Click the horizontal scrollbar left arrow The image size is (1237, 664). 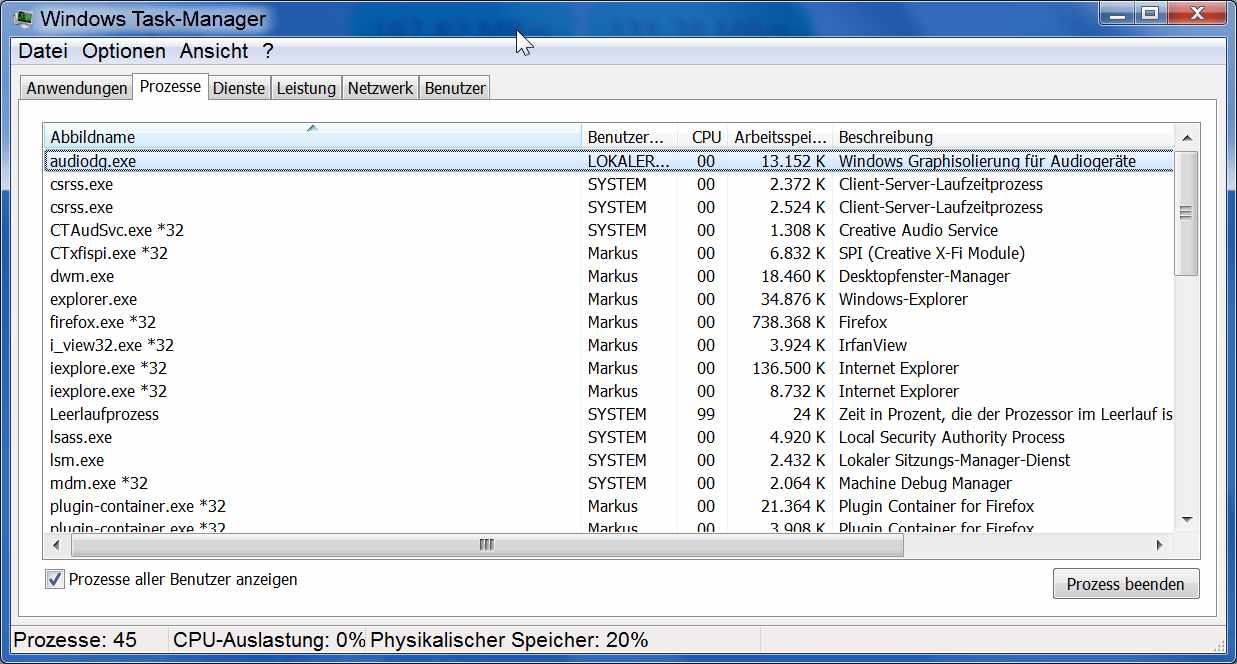tap(56, 545)
